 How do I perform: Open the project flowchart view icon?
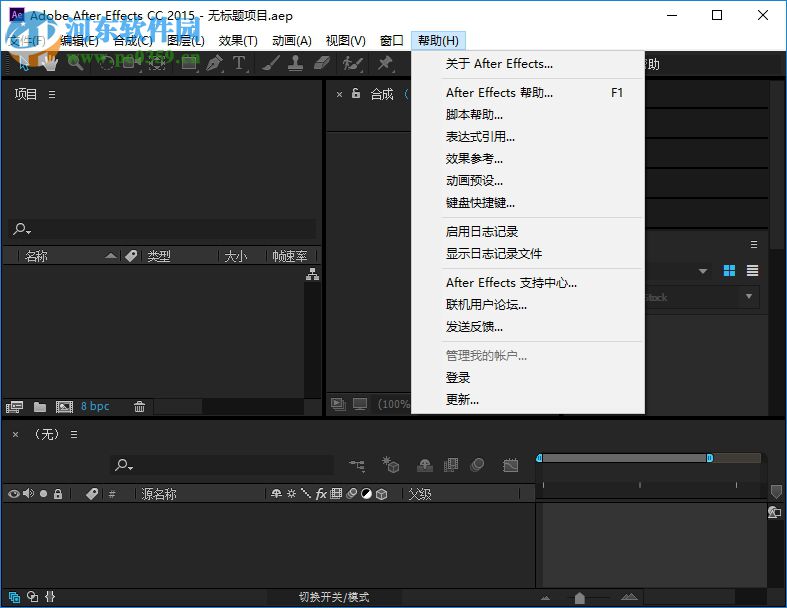pos(312,274)
